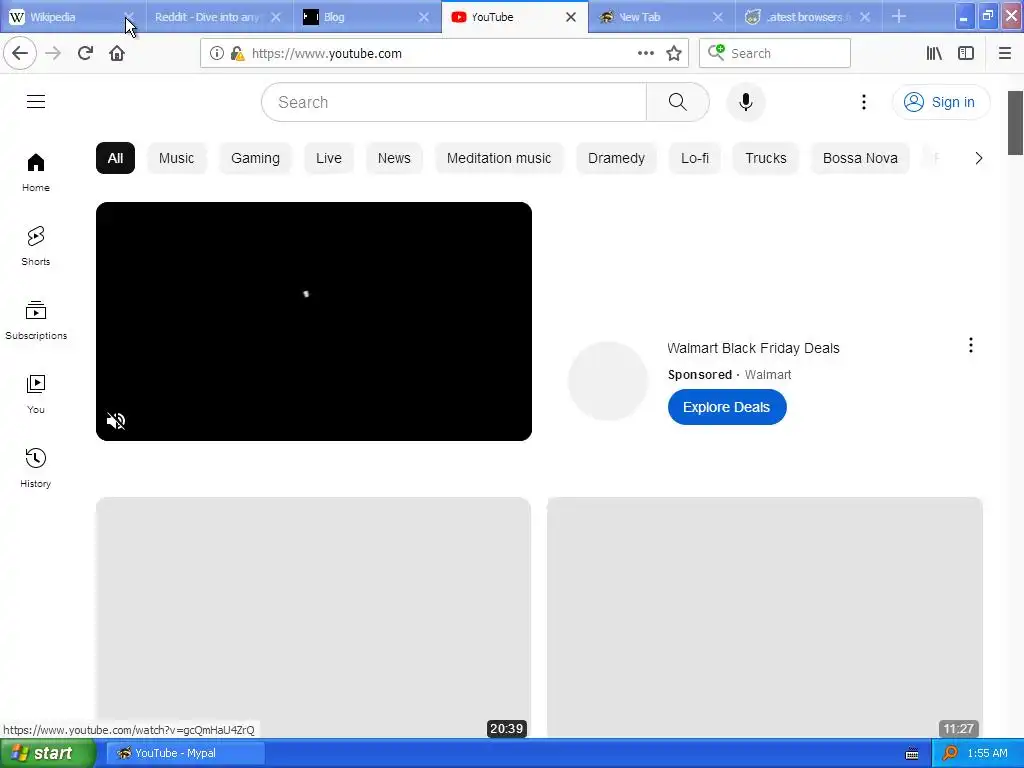The width and height of the screenshot is (1024, 768).
Task: Close the Blog tab
Action: coord(424,17)
